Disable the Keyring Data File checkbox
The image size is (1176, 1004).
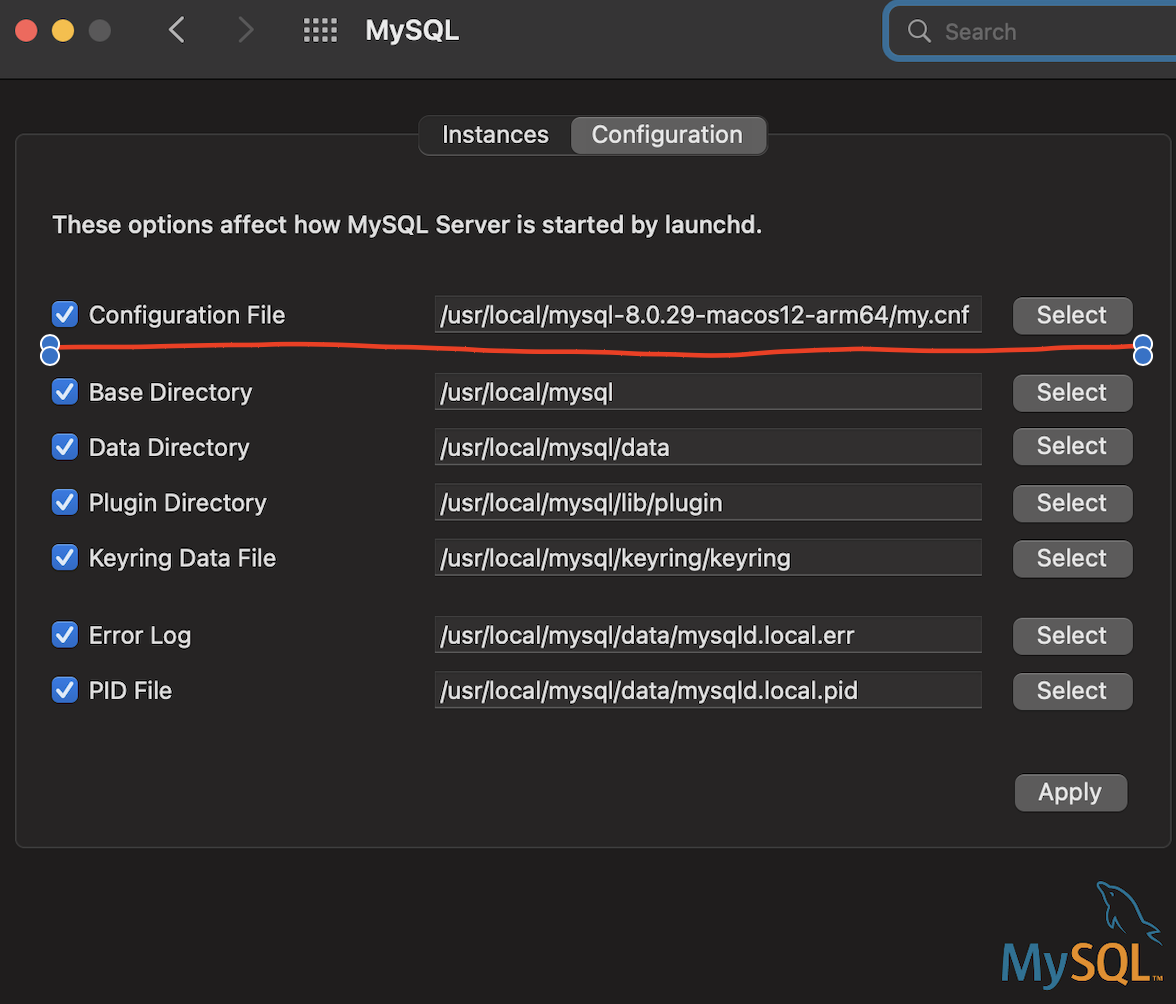click(x=65, y=558)
